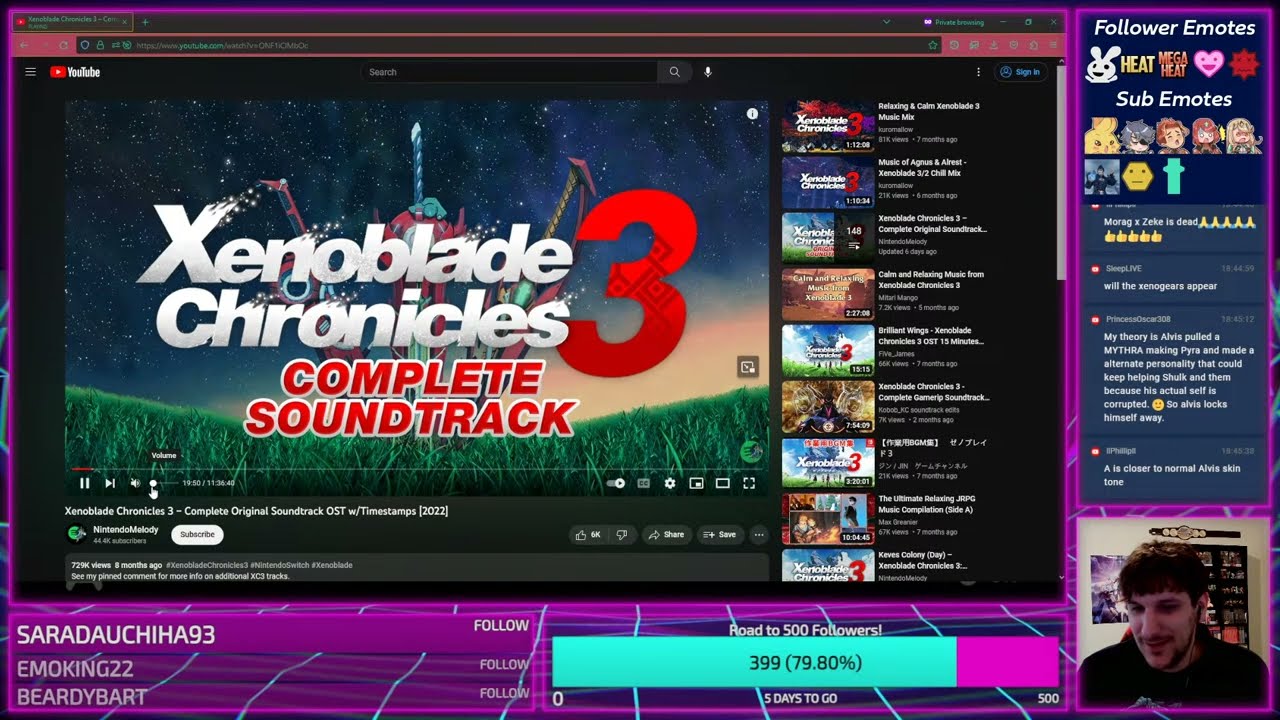This screenshot has width=1280, height=720.
Task: Click the channel watermark on video
Action: pyautogui.click(x=750, y=451)
